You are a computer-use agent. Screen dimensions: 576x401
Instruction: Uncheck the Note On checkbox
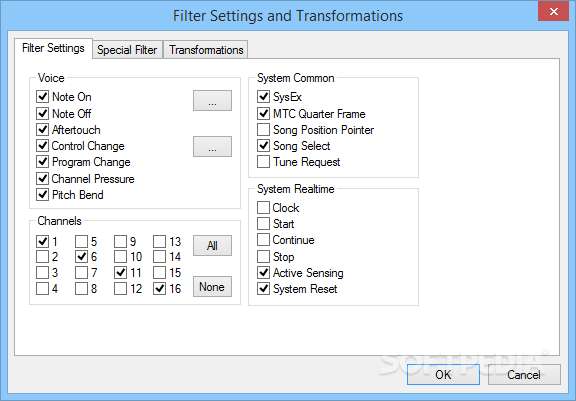43,97
